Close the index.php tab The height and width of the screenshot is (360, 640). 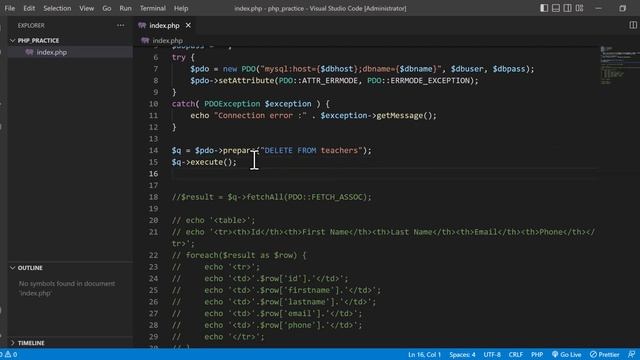[188, 25]
